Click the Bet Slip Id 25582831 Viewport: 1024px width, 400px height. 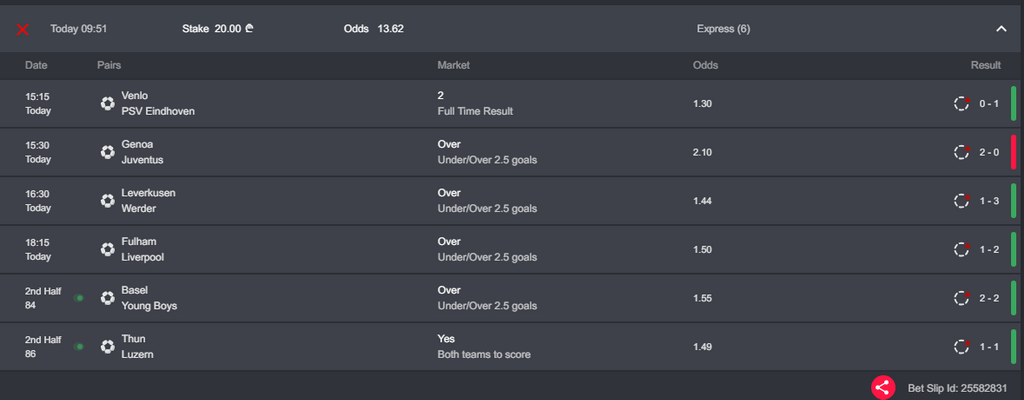tap(957, 388)
